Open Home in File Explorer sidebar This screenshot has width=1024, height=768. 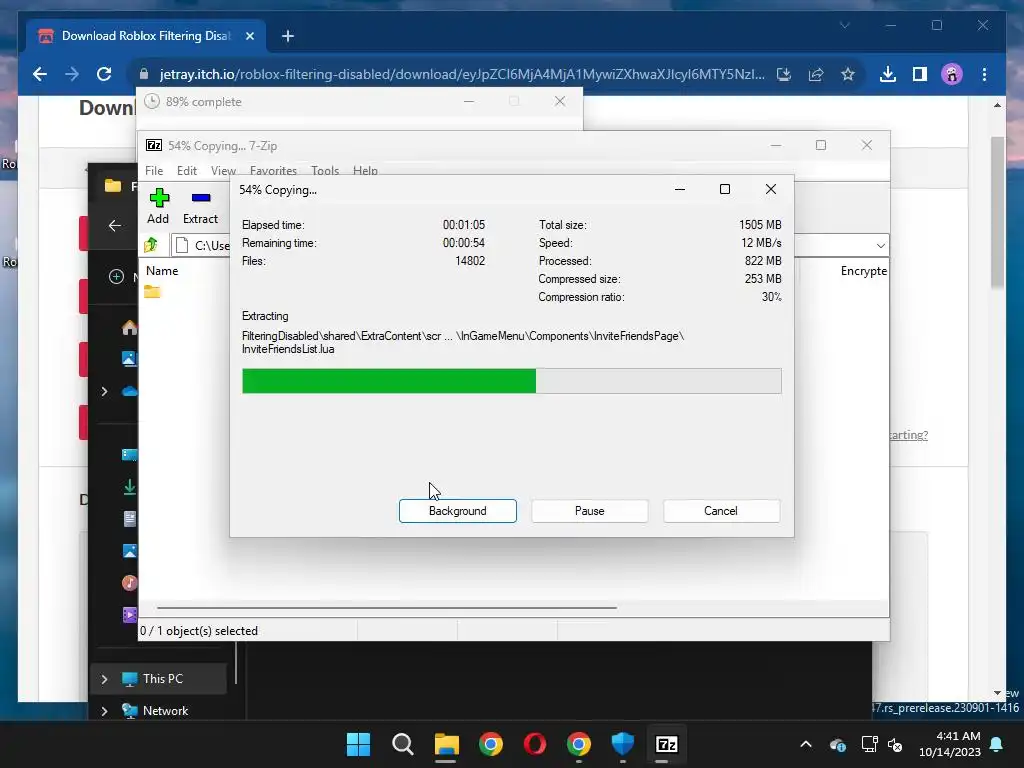point(129,327)
